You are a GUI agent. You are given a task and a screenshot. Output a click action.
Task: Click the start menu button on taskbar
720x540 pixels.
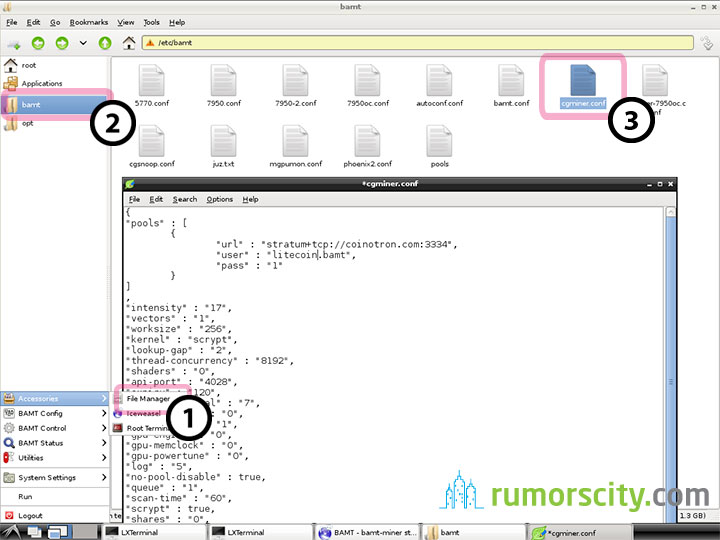[x=10, y=532]
